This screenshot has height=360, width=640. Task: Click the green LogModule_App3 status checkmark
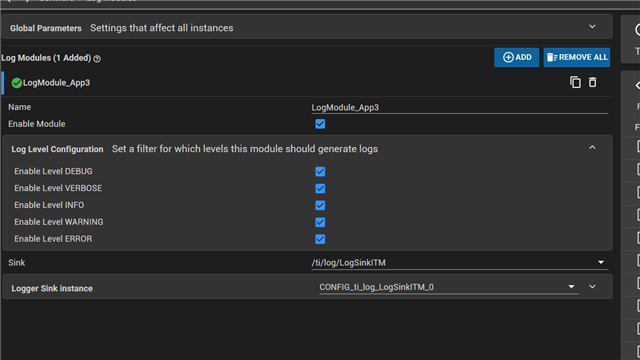(x=17, y=83)
